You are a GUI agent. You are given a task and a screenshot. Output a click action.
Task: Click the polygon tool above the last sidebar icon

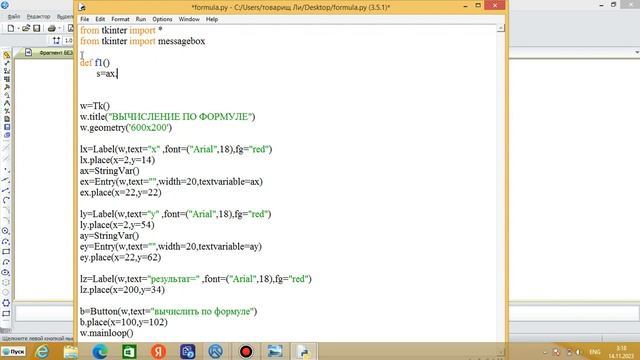click(6, 303)
